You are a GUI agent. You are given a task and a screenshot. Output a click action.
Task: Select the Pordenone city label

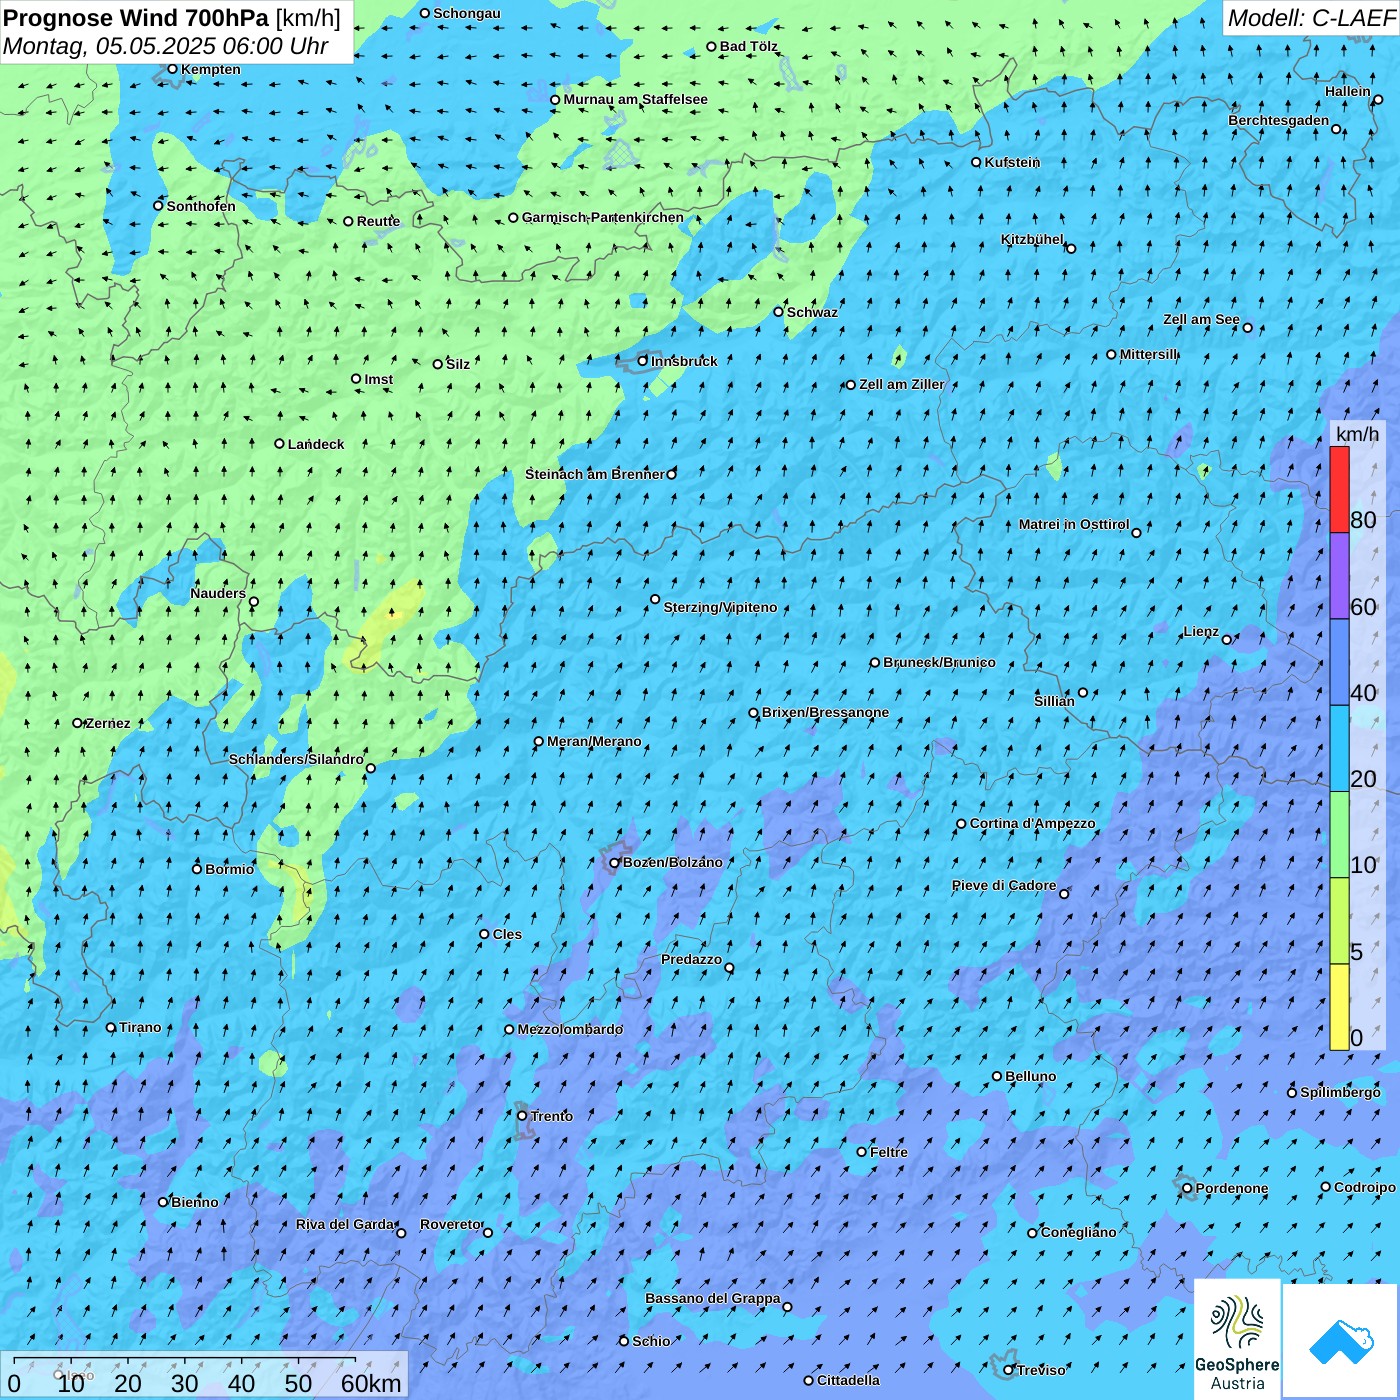(1232, 1188)
